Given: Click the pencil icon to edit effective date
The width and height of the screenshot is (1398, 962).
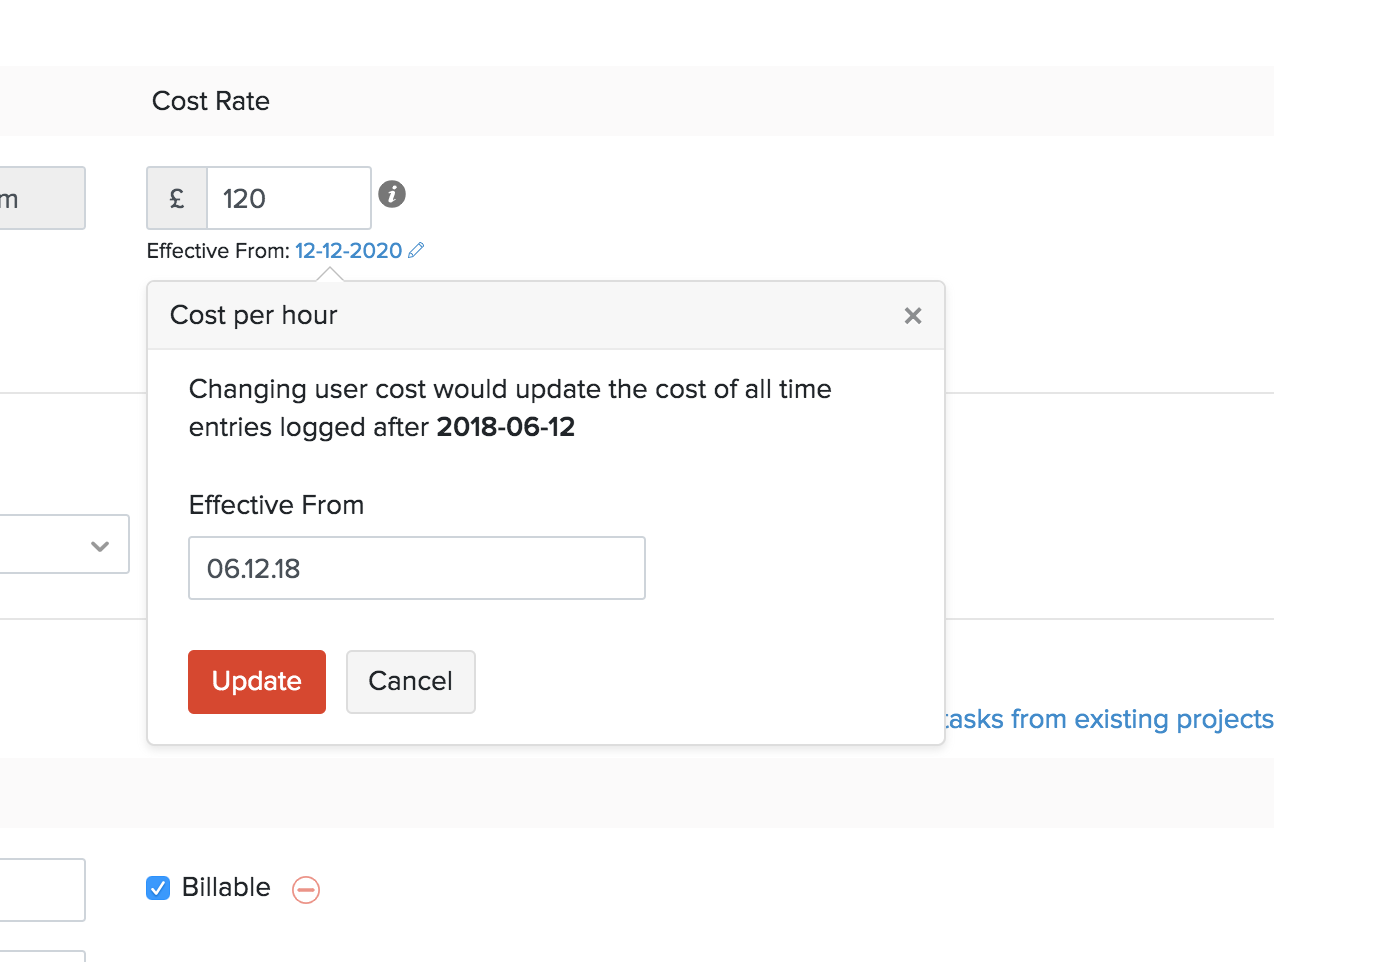Looking at the screenshot, I should point(417,250).
